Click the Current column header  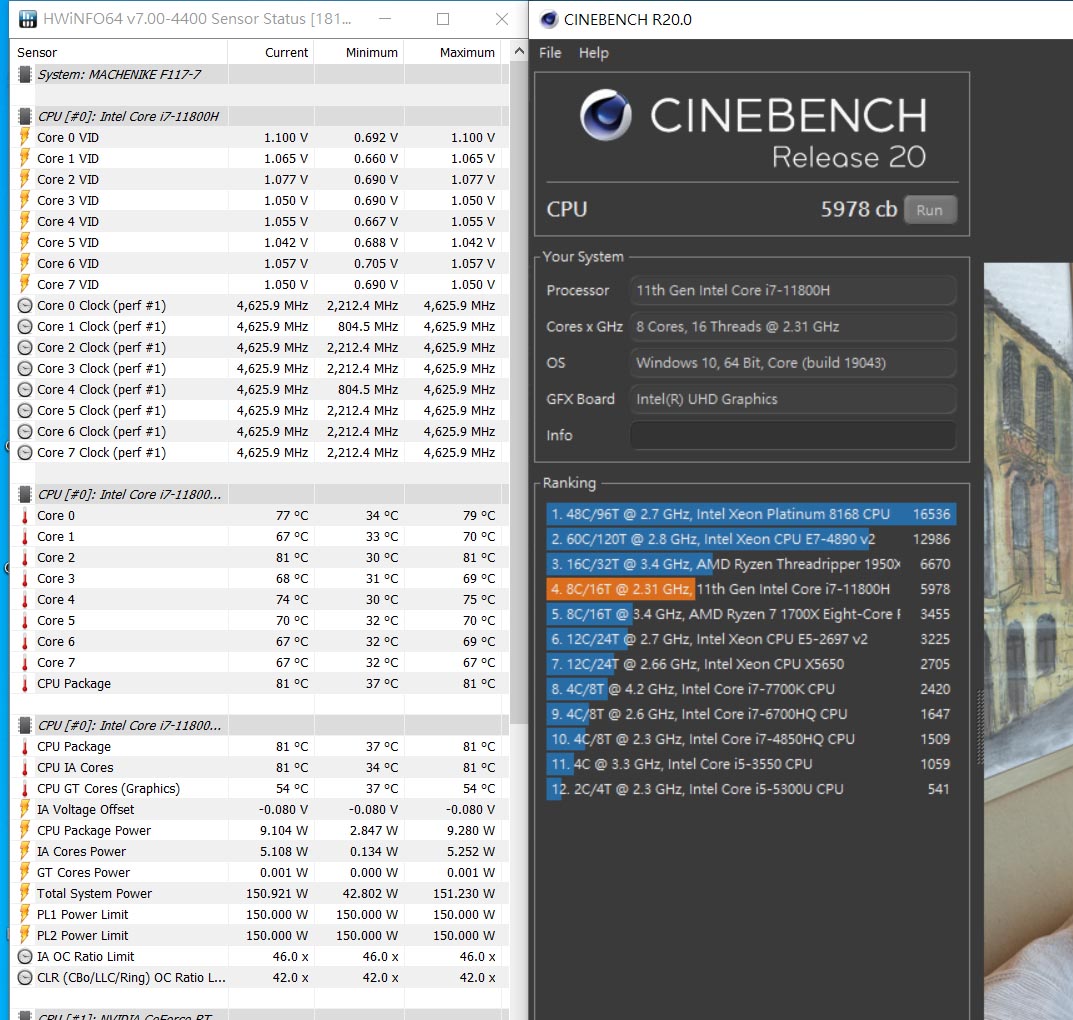coord(286,53)
